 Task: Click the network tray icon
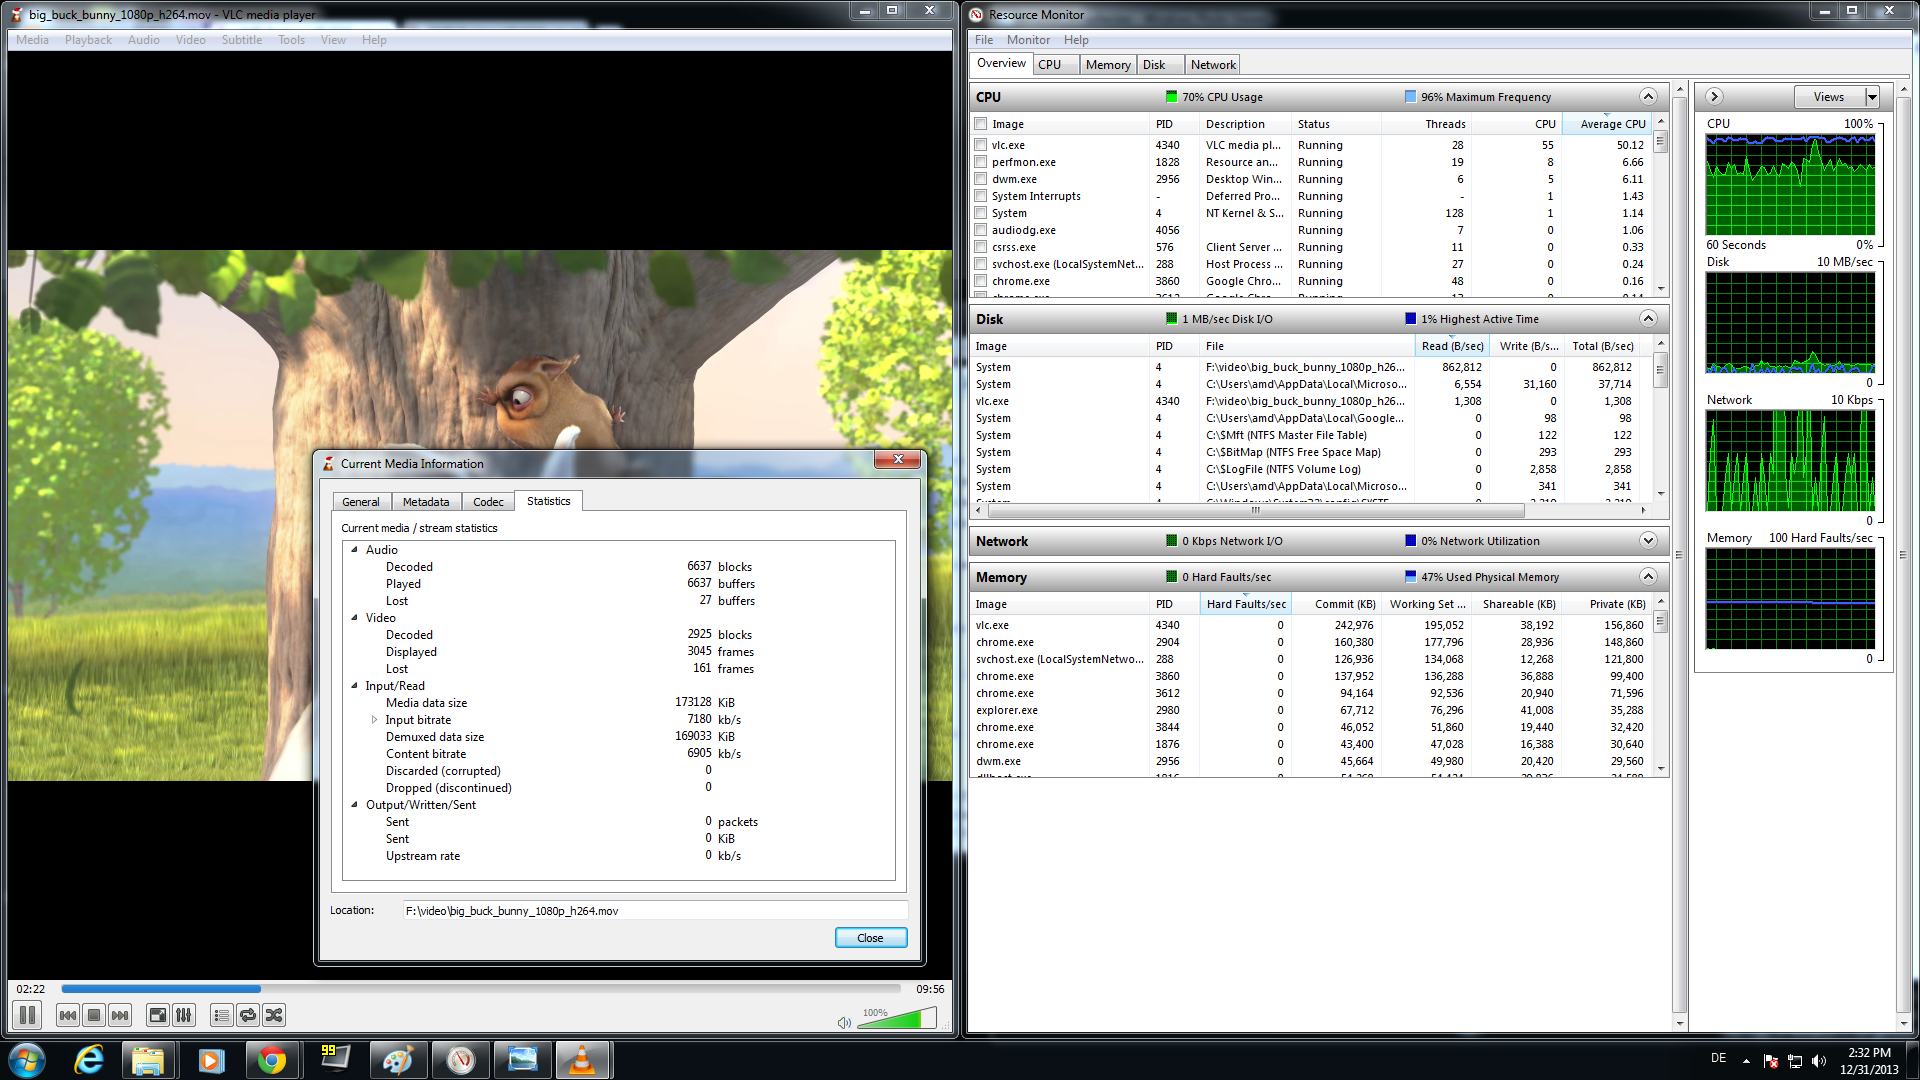pos(1795,1061)
